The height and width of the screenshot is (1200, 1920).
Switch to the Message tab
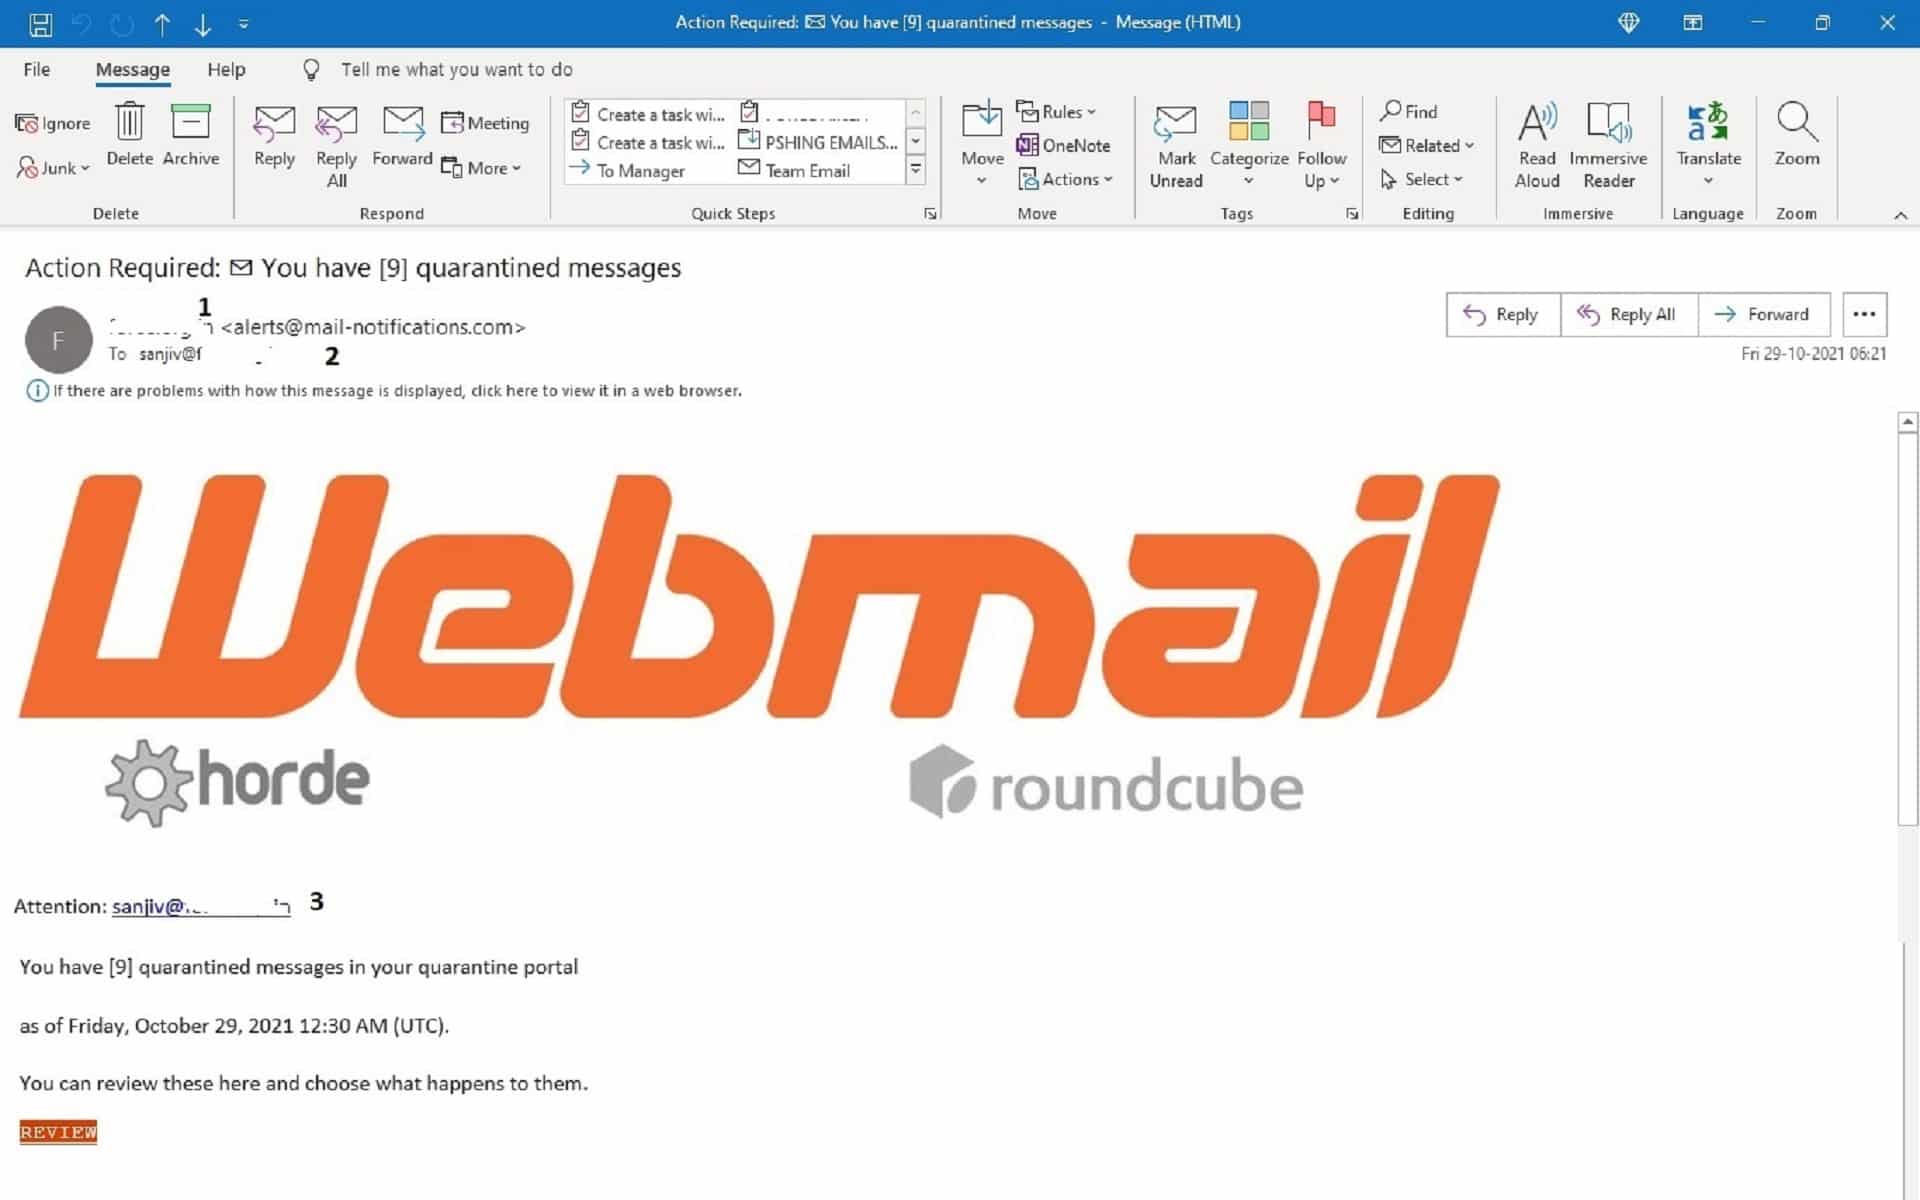[x=132, y=69]
